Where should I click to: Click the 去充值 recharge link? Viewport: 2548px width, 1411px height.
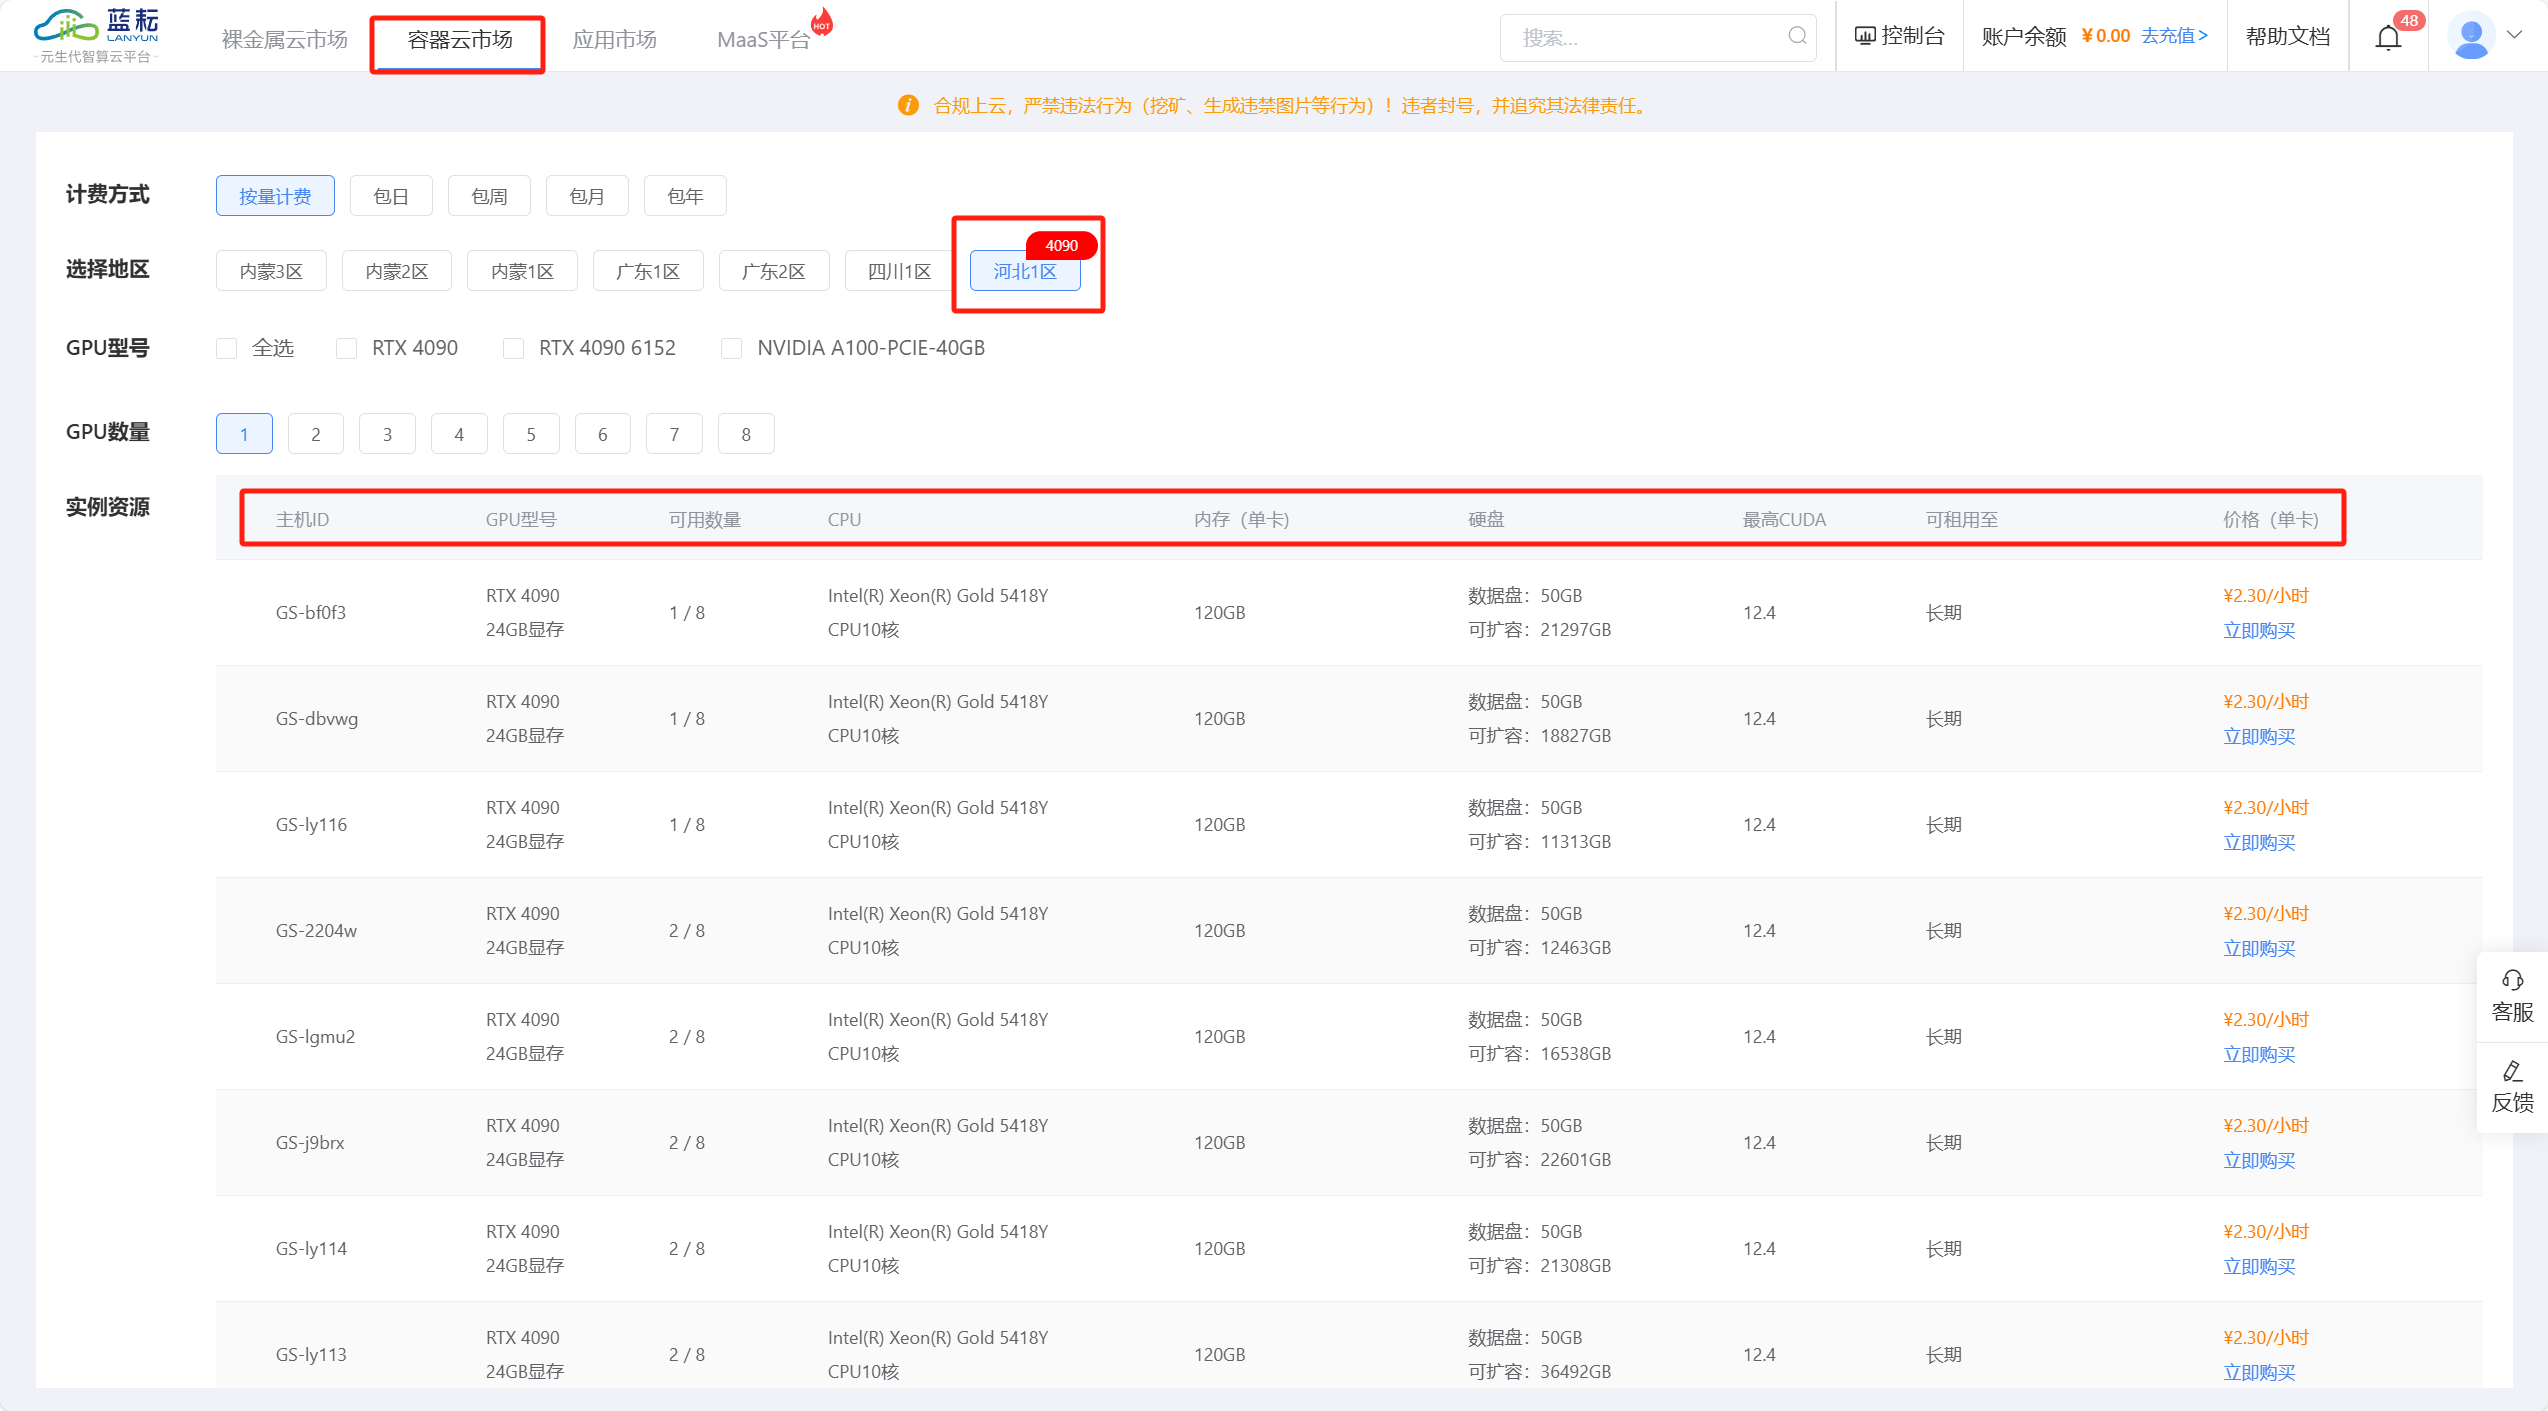pyautogui.click(x=2173, y=36)
